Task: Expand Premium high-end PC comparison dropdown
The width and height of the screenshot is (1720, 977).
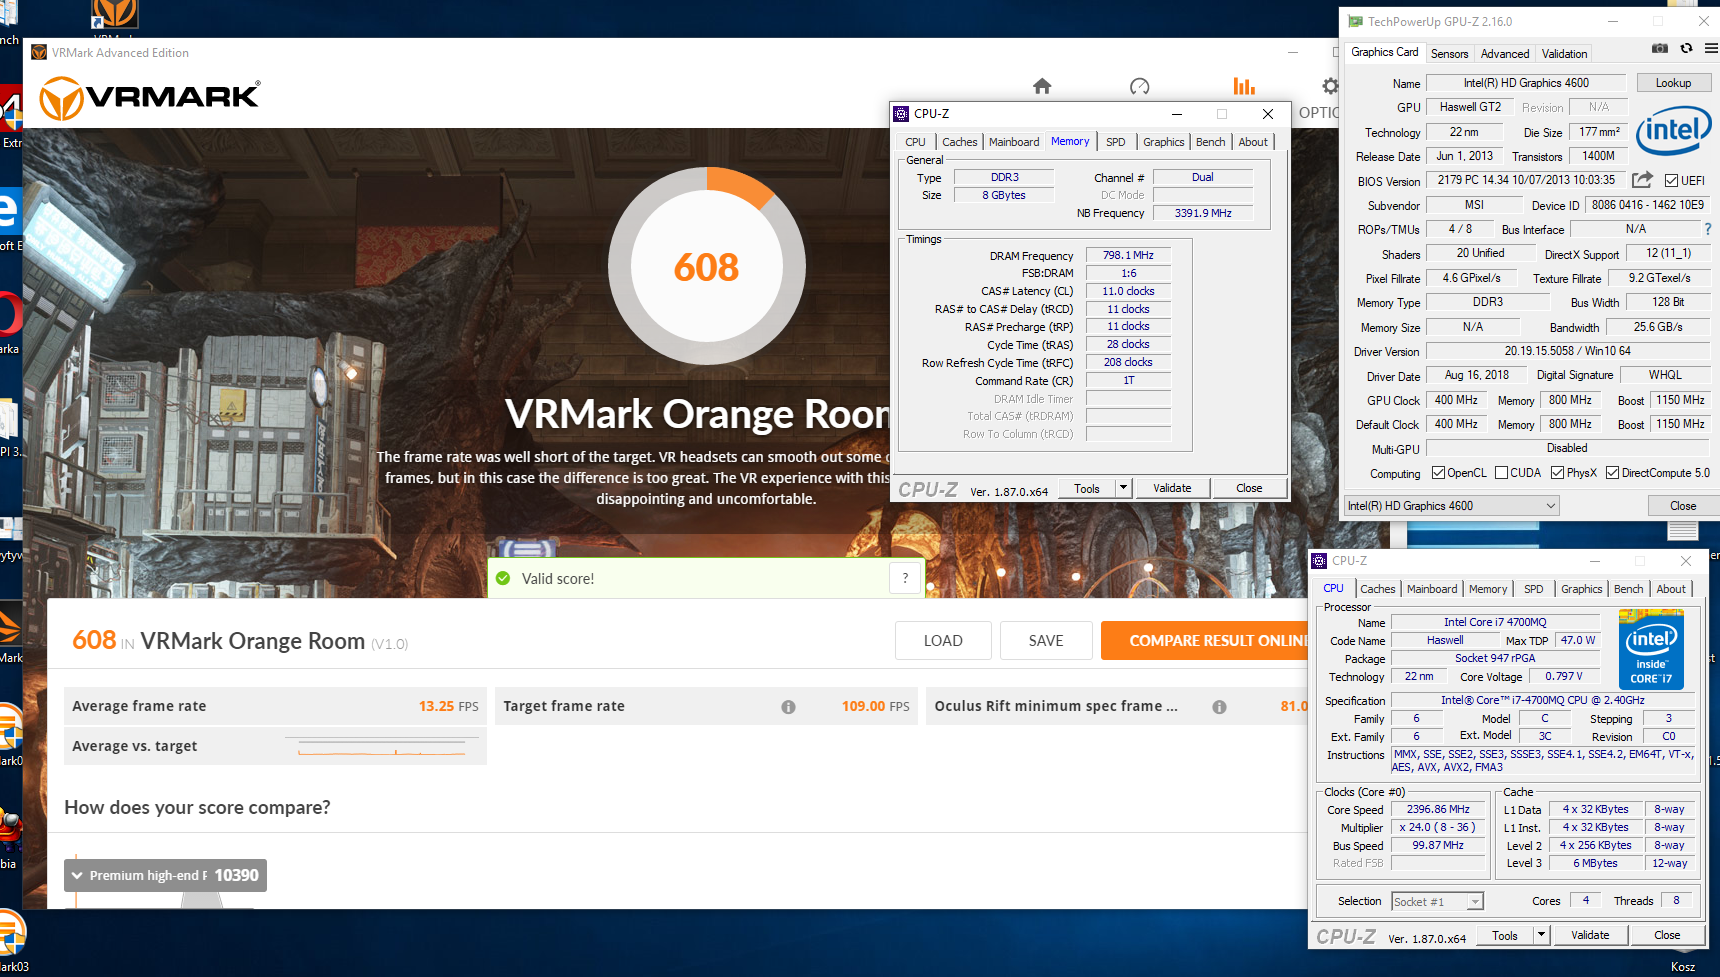Action: point(165,875)
